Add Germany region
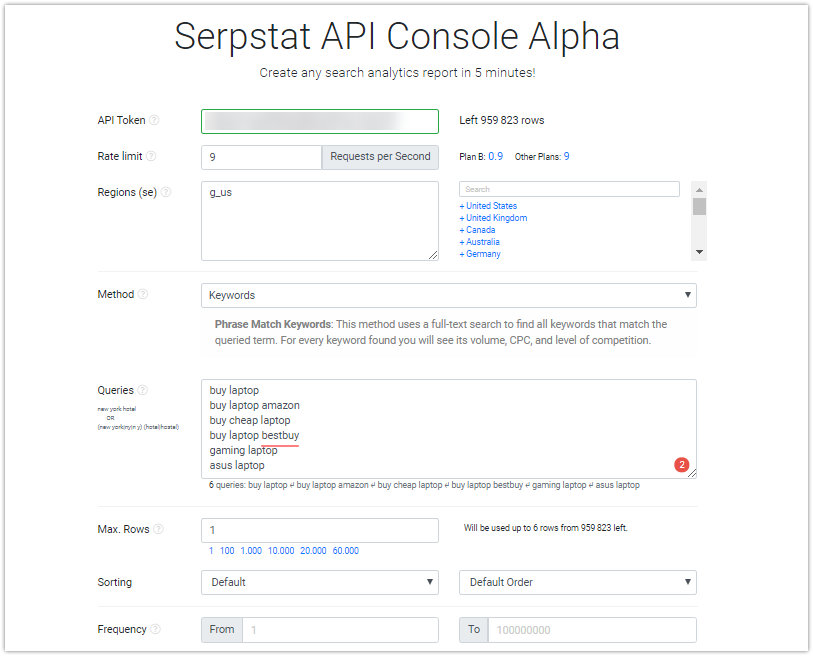 click(480, 254)
